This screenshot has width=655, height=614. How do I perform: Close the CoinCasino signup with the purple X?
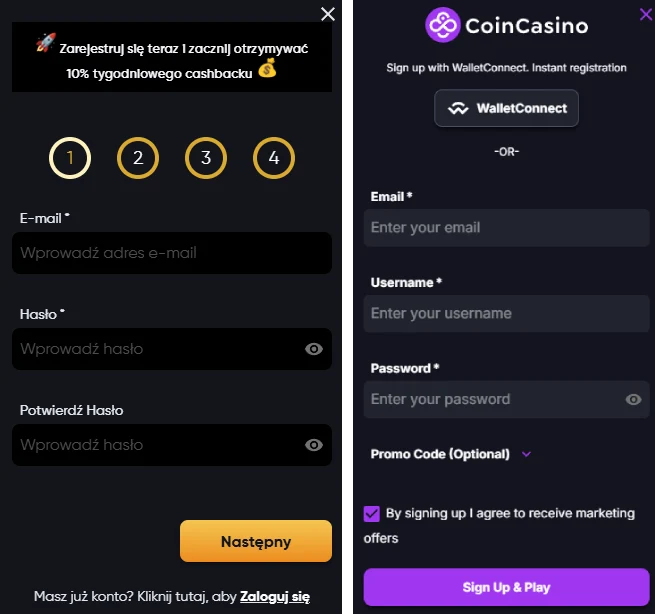click(646, 15)
